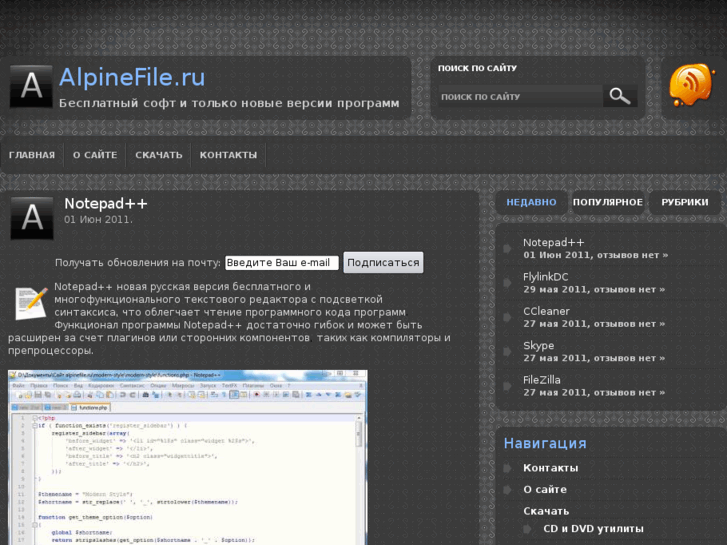Open the СКАЧАТЬ menu item
727x545 pixels.
159,155
